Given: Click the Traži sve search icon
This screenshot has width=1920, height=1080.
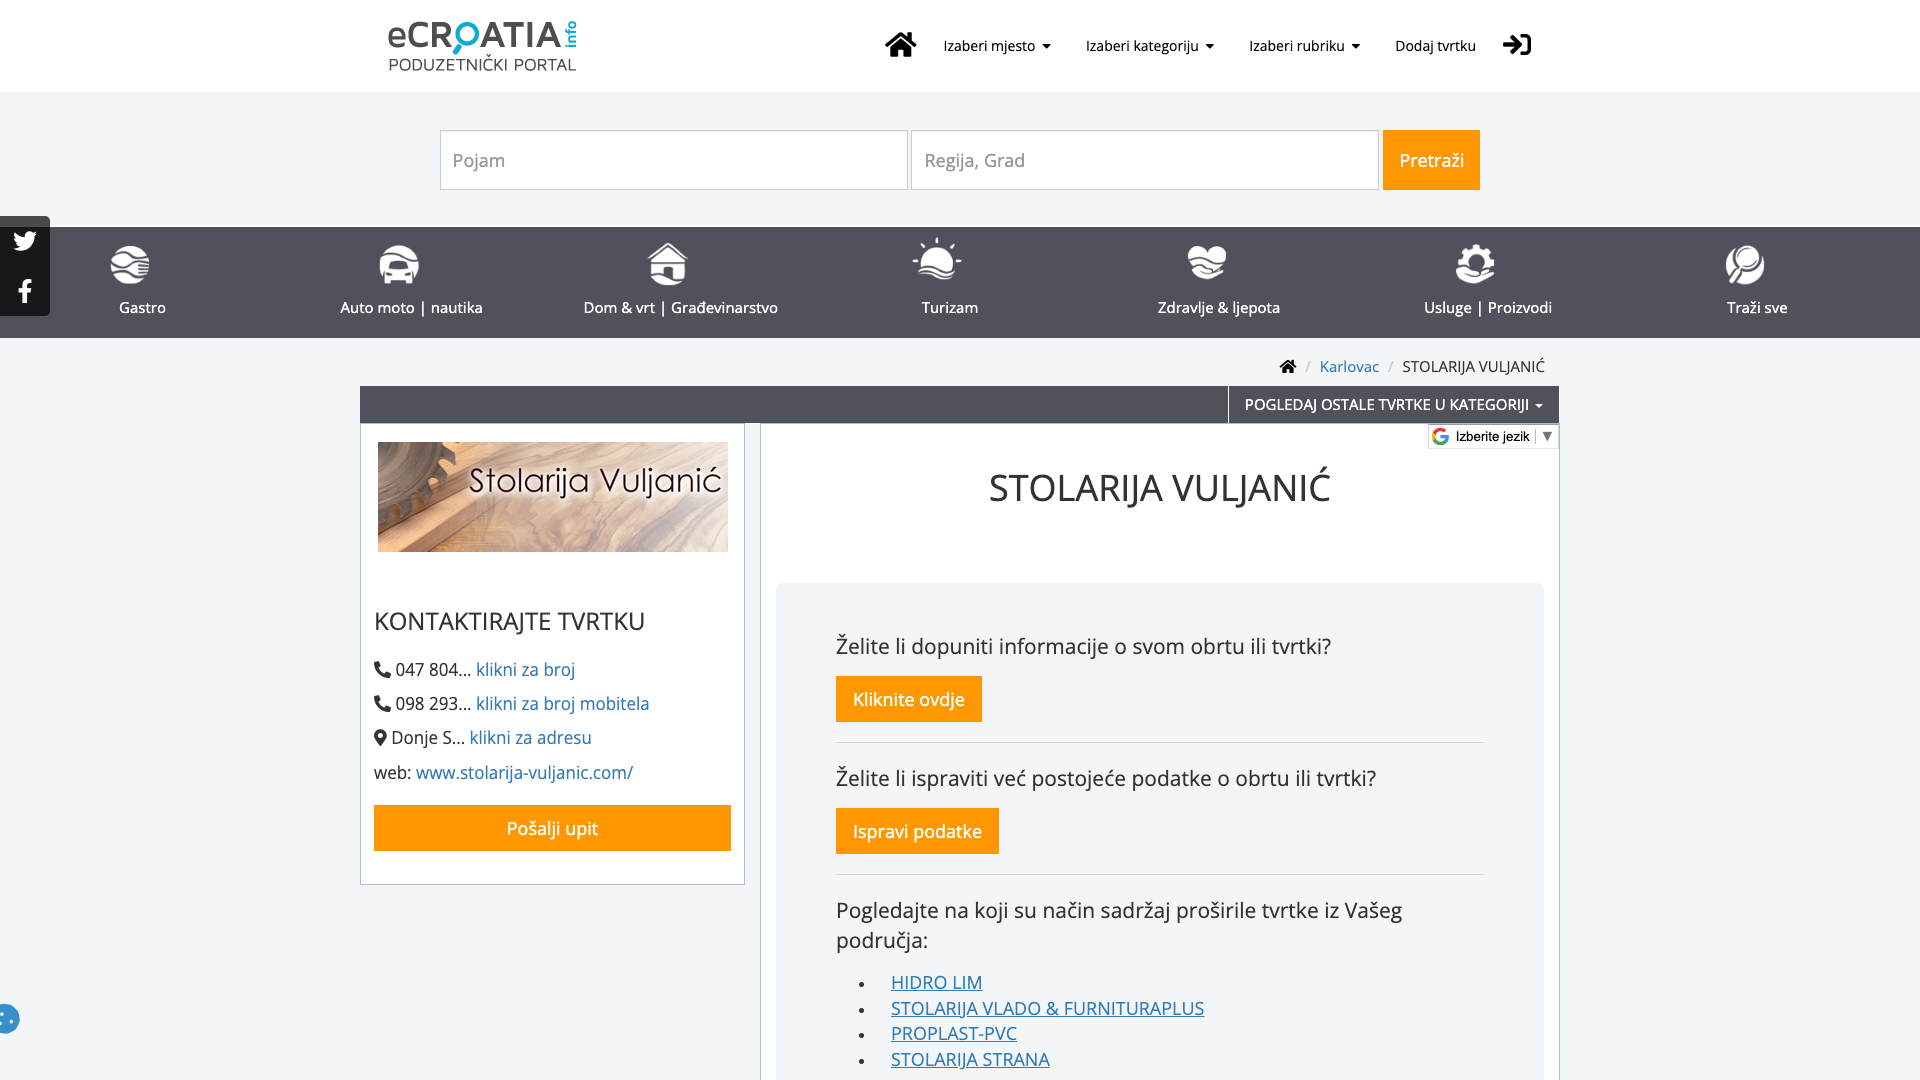Looking at the screenshot, I should tap(1745, 265).
